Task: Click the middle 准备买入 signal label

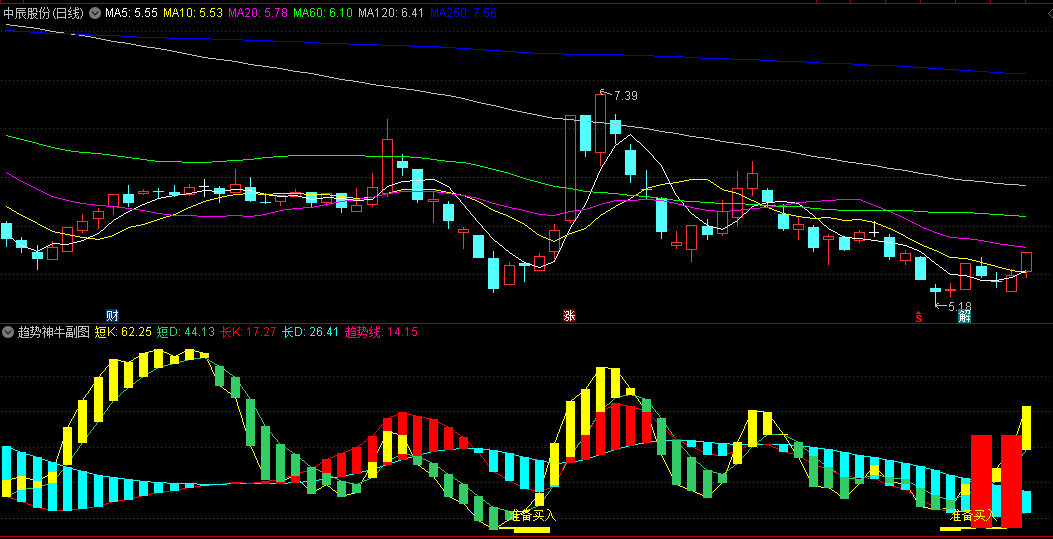Action: tap(533, 516)
